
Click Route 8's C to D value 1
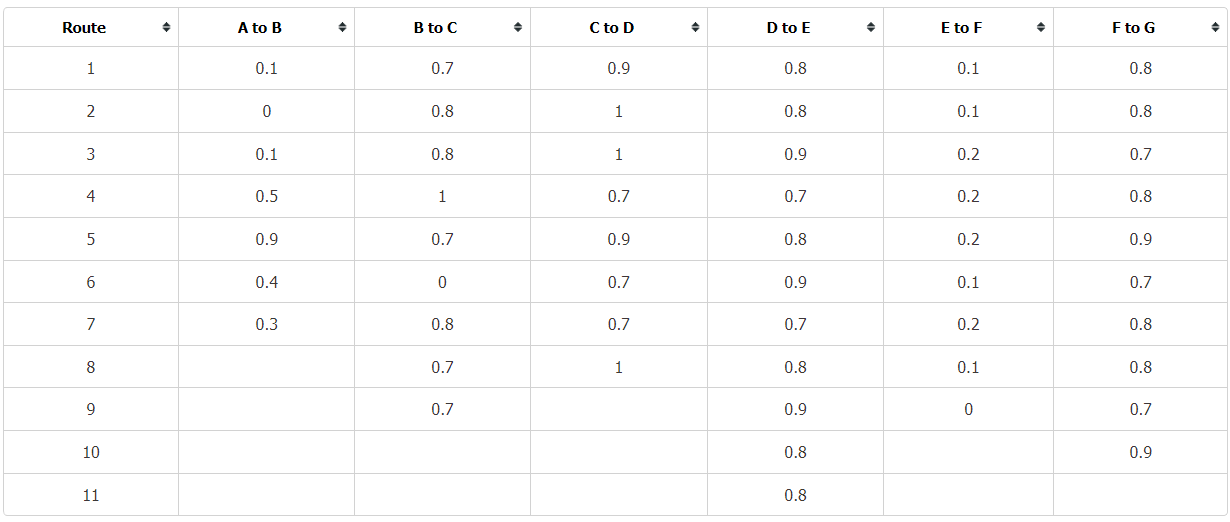click(x=619, y=367)
